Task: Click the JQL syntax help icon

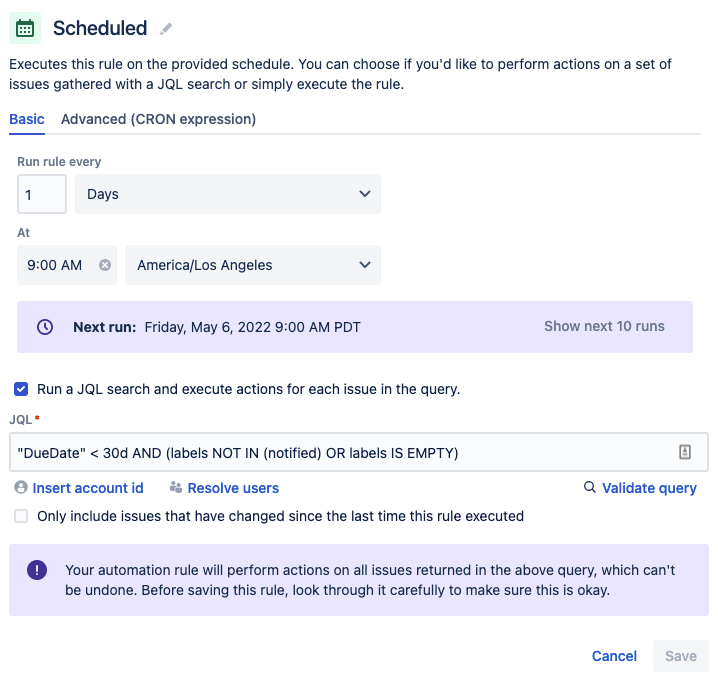Action: [685, 452]
